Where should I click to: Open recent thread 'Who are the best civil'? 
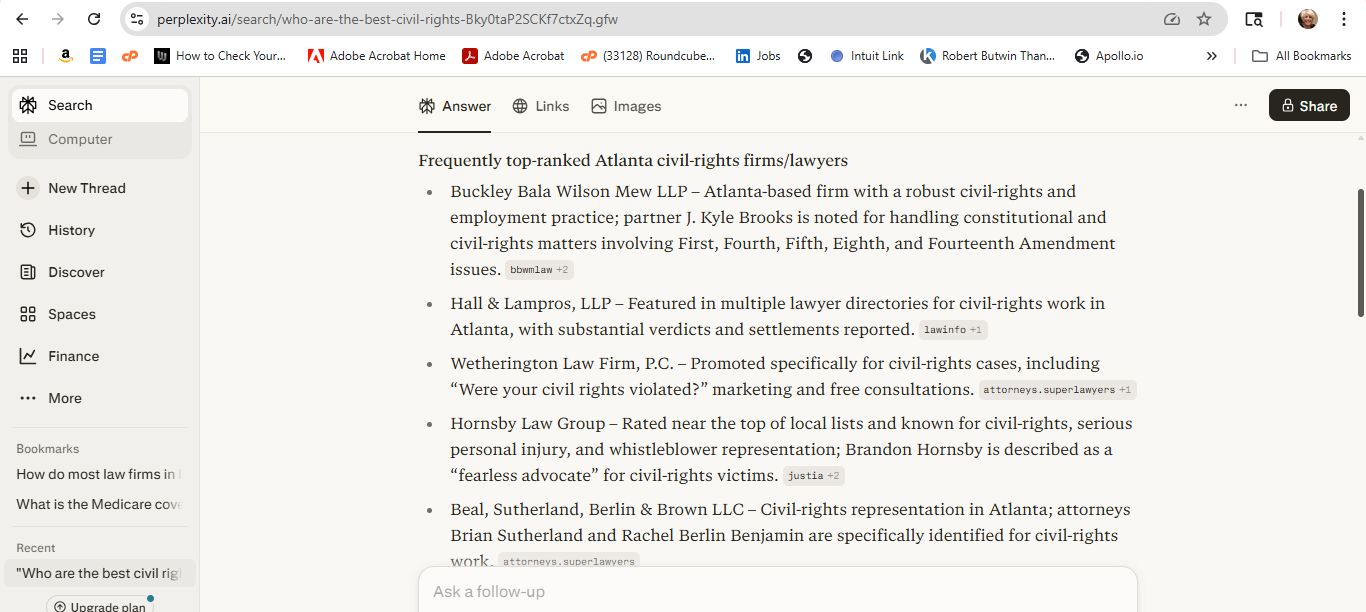pyautogui.click(x=100, y=573)
